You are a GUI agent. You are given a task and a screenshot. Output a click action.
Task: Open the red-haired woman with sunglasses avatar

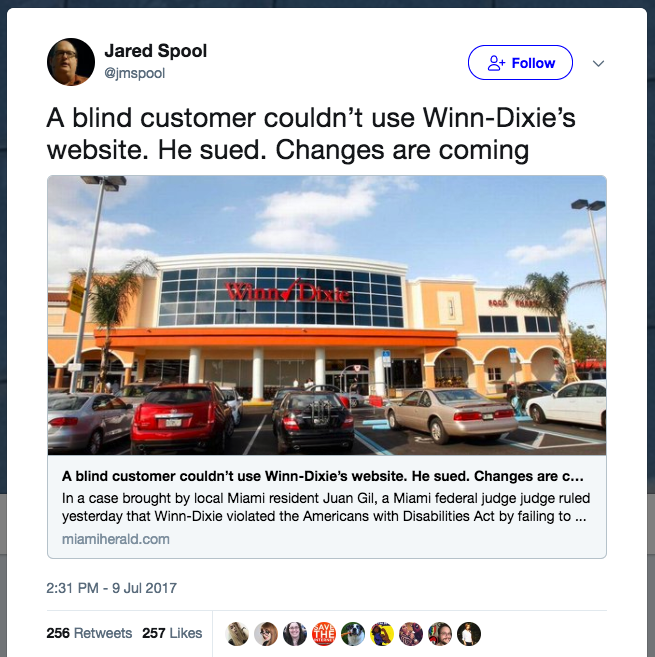266,634
